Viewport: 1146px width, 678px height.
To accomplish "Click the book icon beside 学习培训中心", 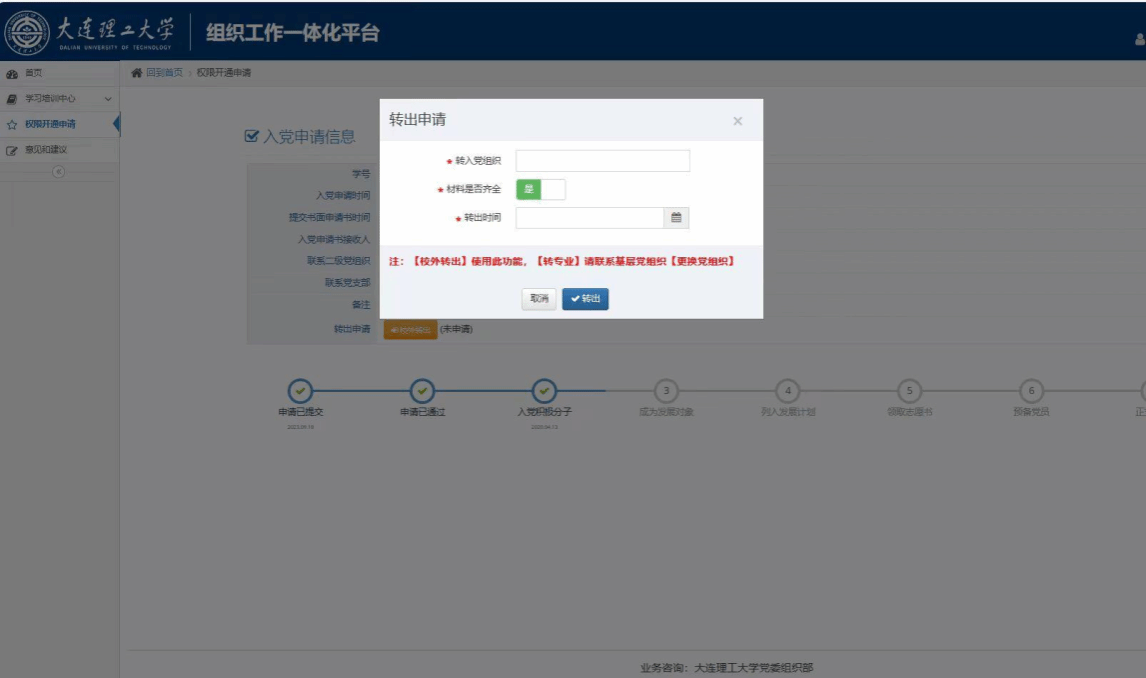I will [12, 99].
